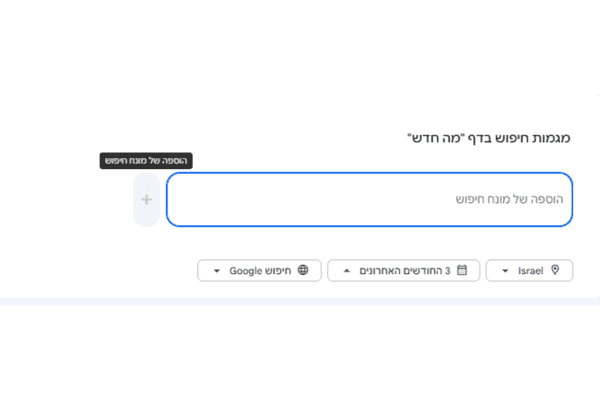Focus the 'הוספה של מונח חיפוש' search term field
Image resolution: width=600 pixels, height=400 pixels.
(x=370, y=199)
